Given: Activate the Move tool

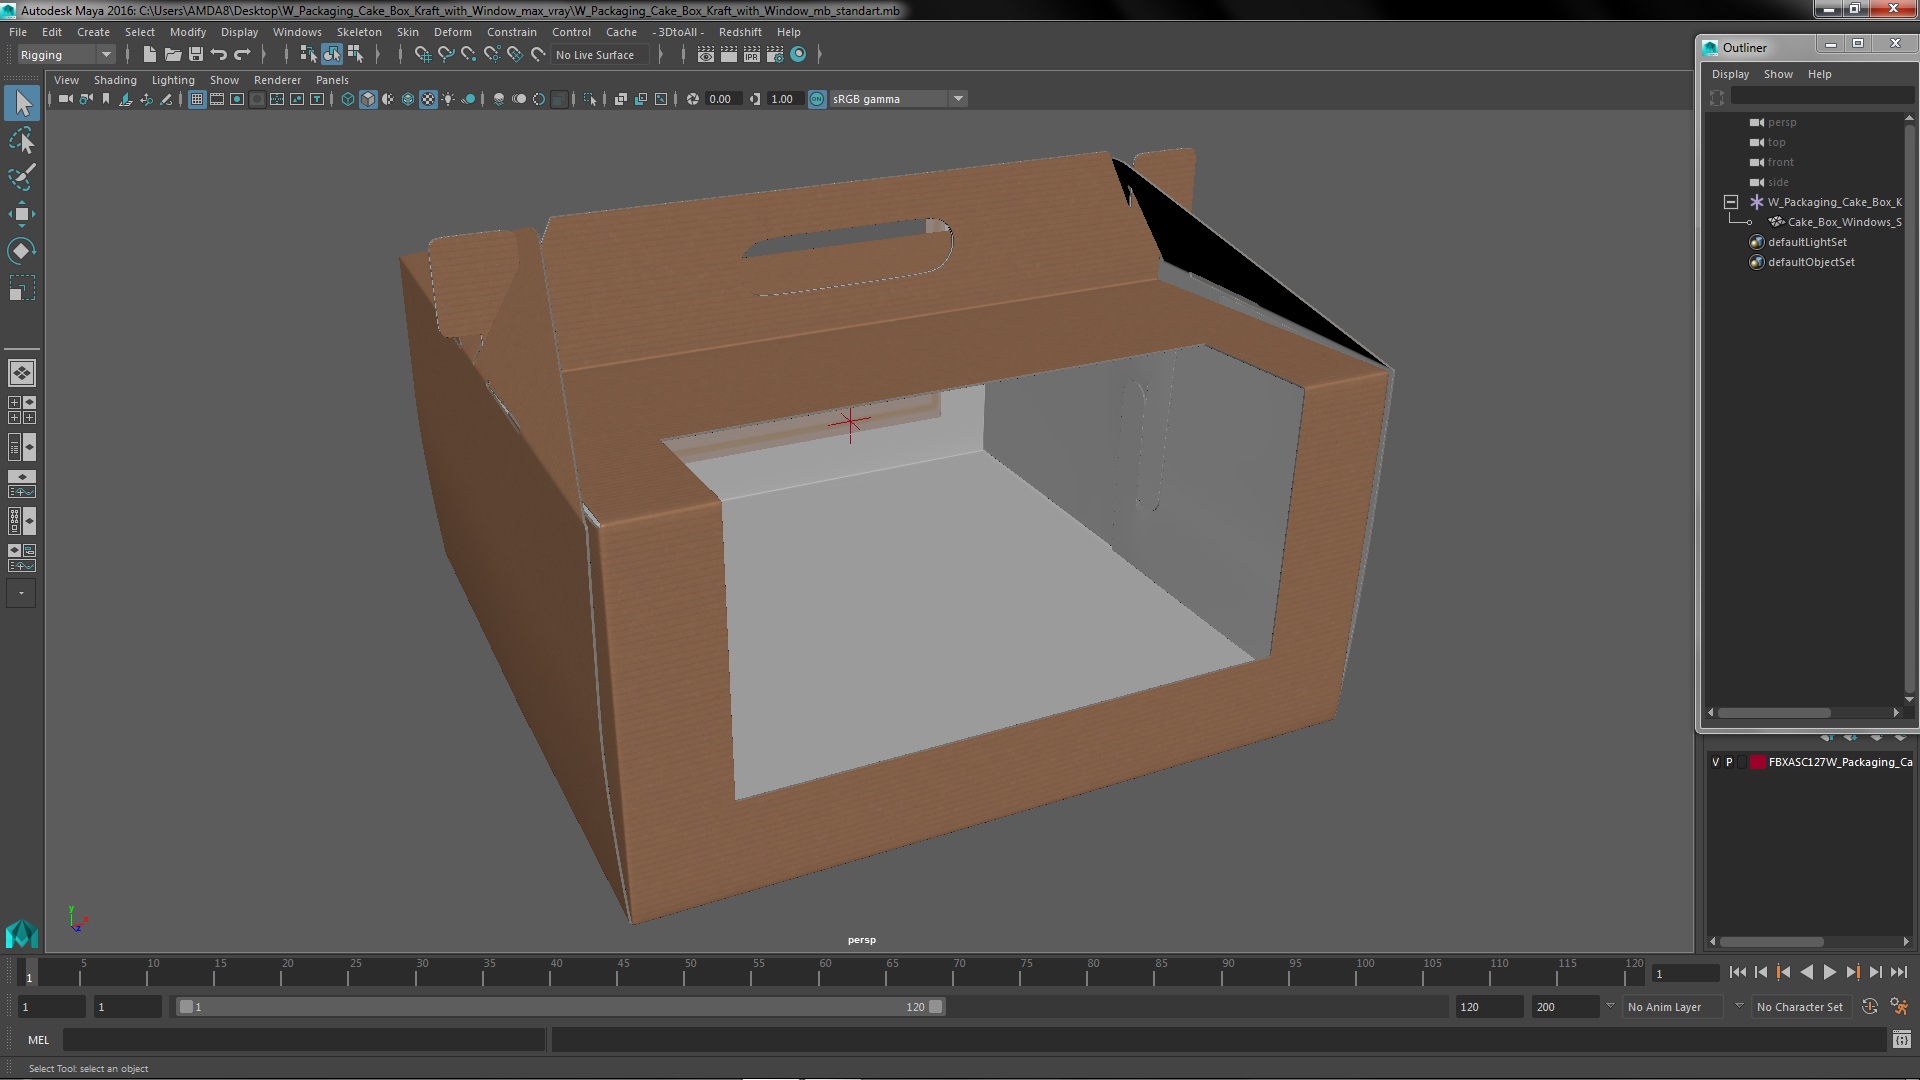Looking at the screenshot, I should [21, 214].
